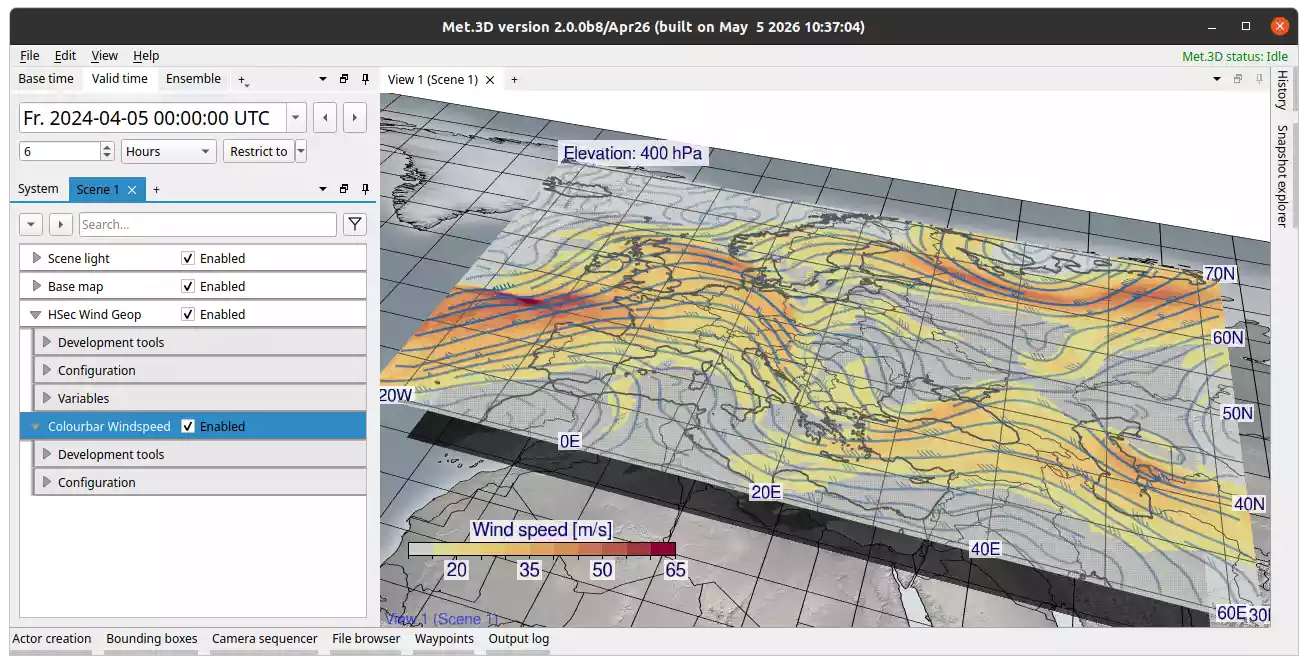Open the Output log panel
This screenshot has height=665, width=1308.
point(518,639)
